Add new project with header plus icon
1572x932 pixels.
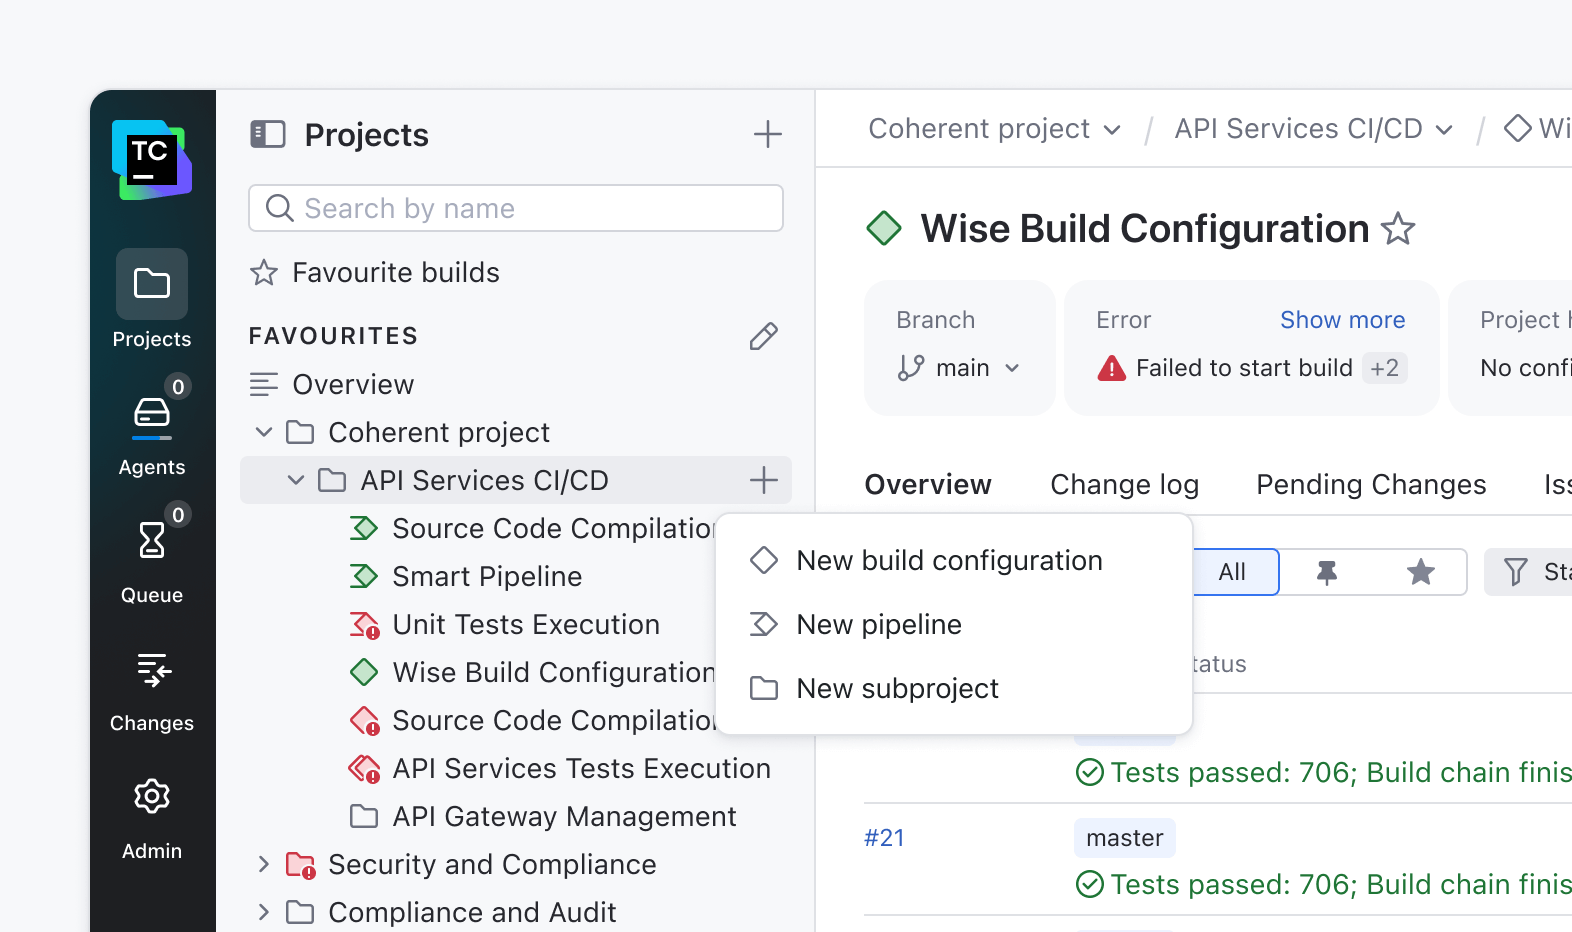tap(767, 134)
